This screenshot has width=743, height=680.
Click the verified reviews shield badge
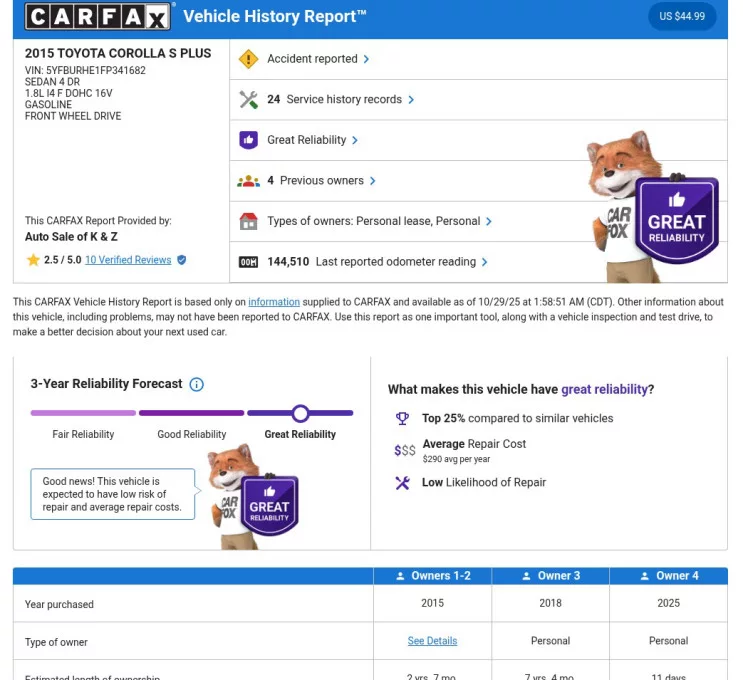coord(181,260)
